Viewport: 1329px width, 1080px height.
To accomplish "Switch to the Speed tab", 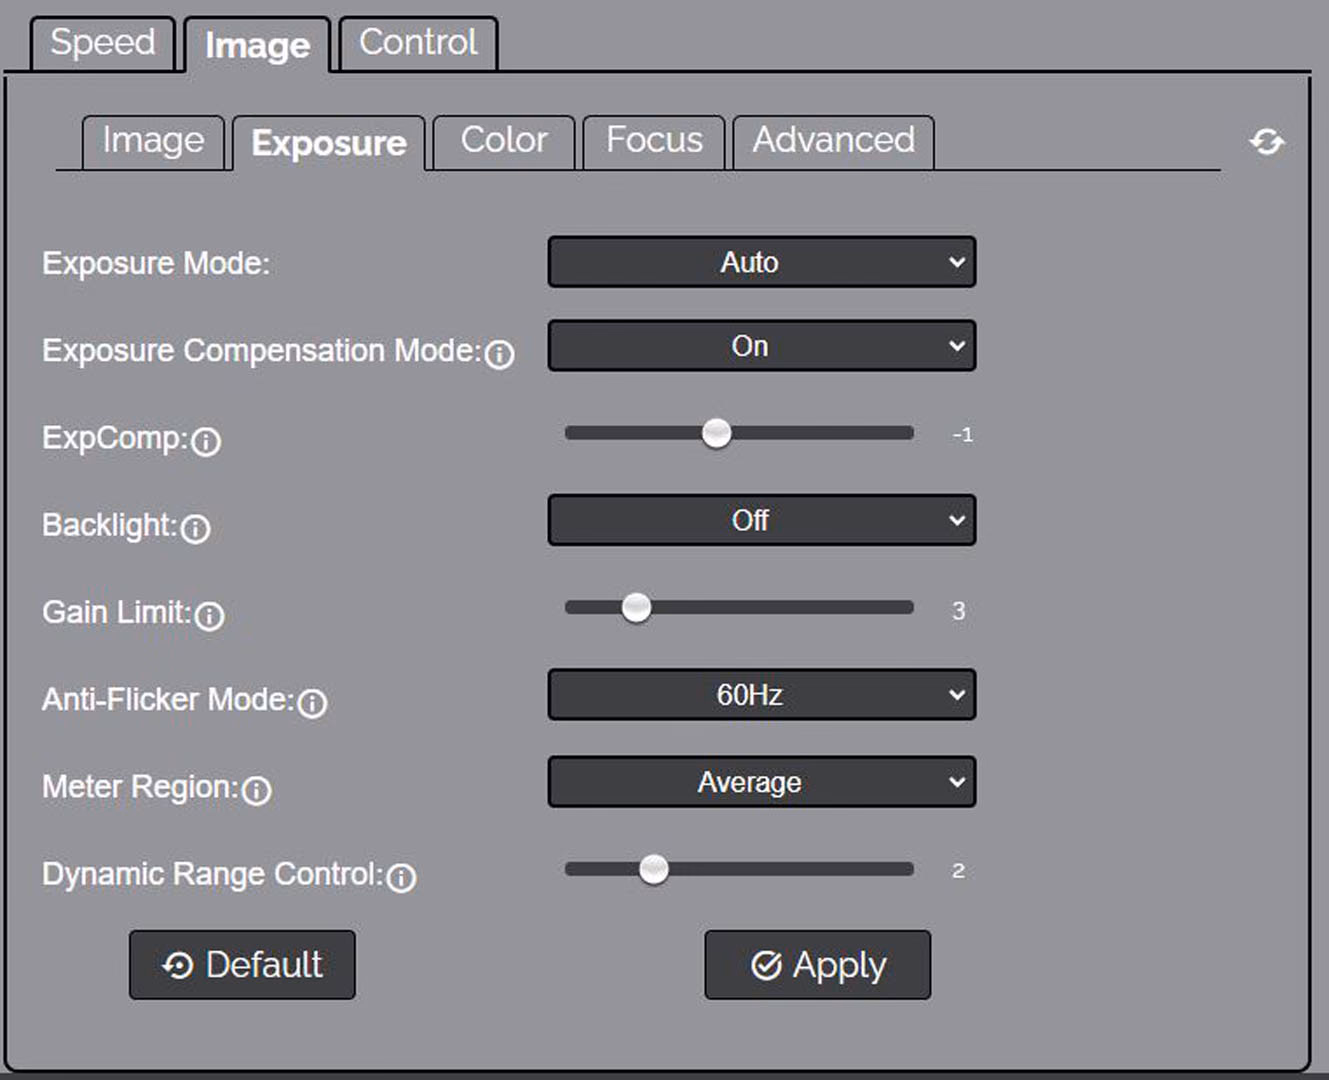I will pos(103,43).
